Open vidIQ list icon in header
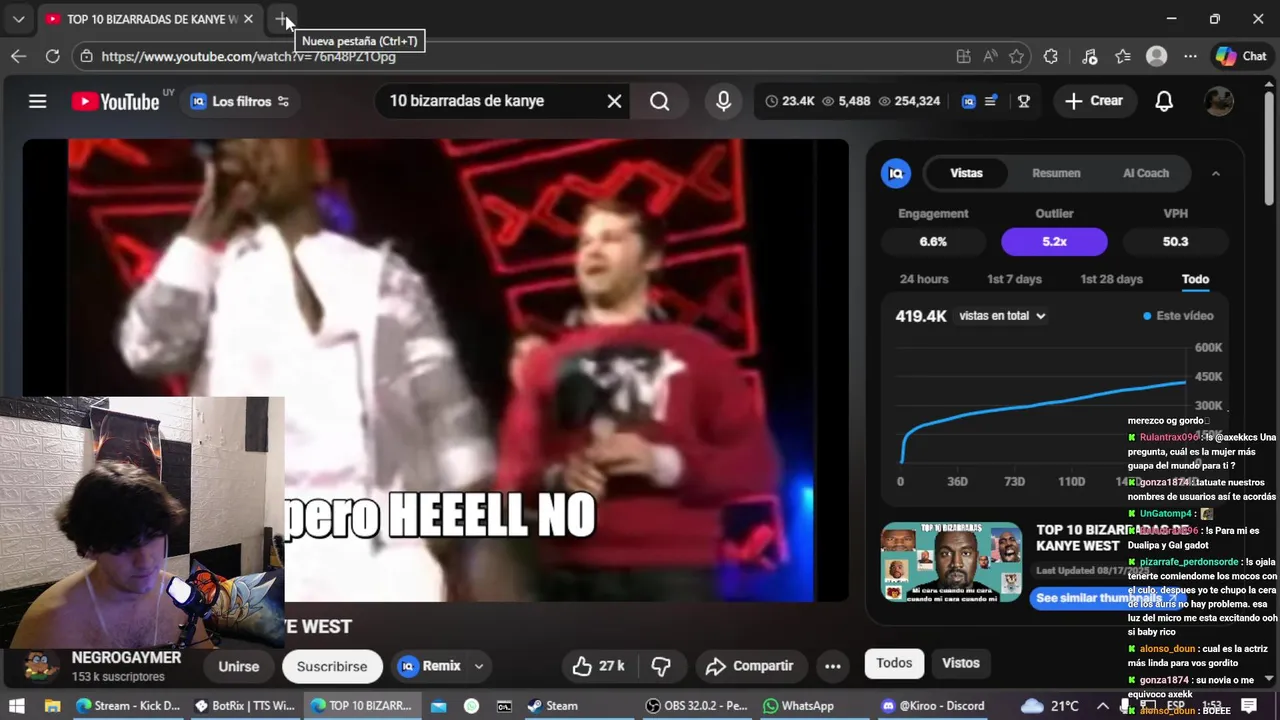Screen dimensions: 1280x720 (991, 101)
